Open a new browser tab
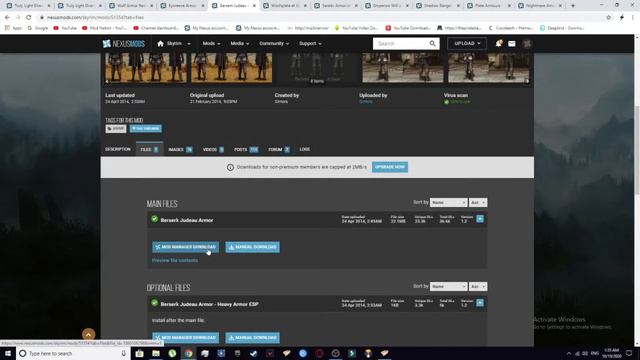This screenshot has height=360, width=640. click(x=573, y=6)
